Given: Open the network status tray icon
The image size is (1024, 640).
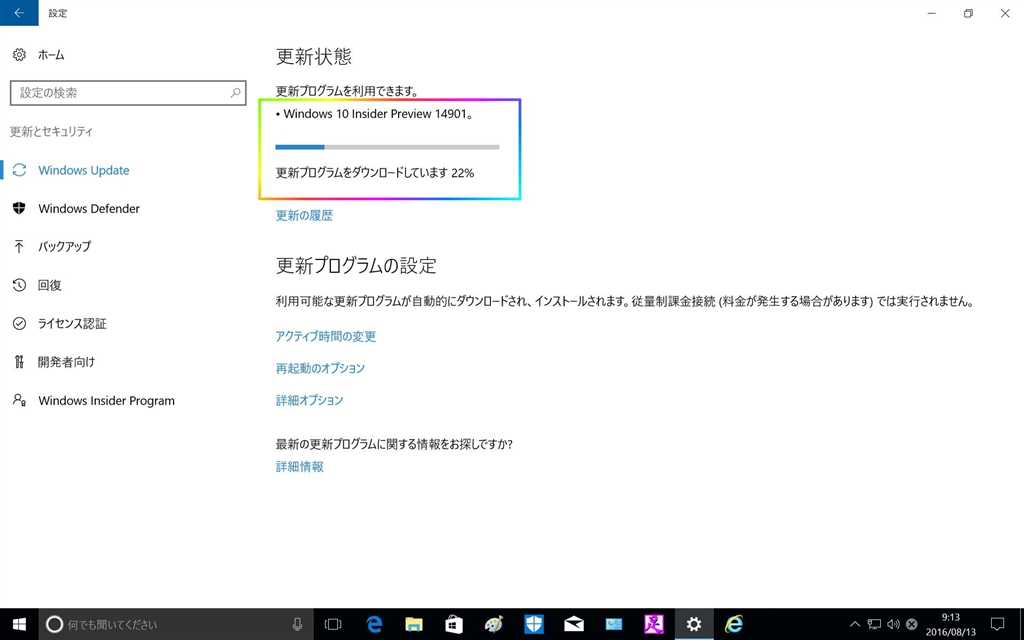Looking at the screenshot, I should (x=874, y=624).
